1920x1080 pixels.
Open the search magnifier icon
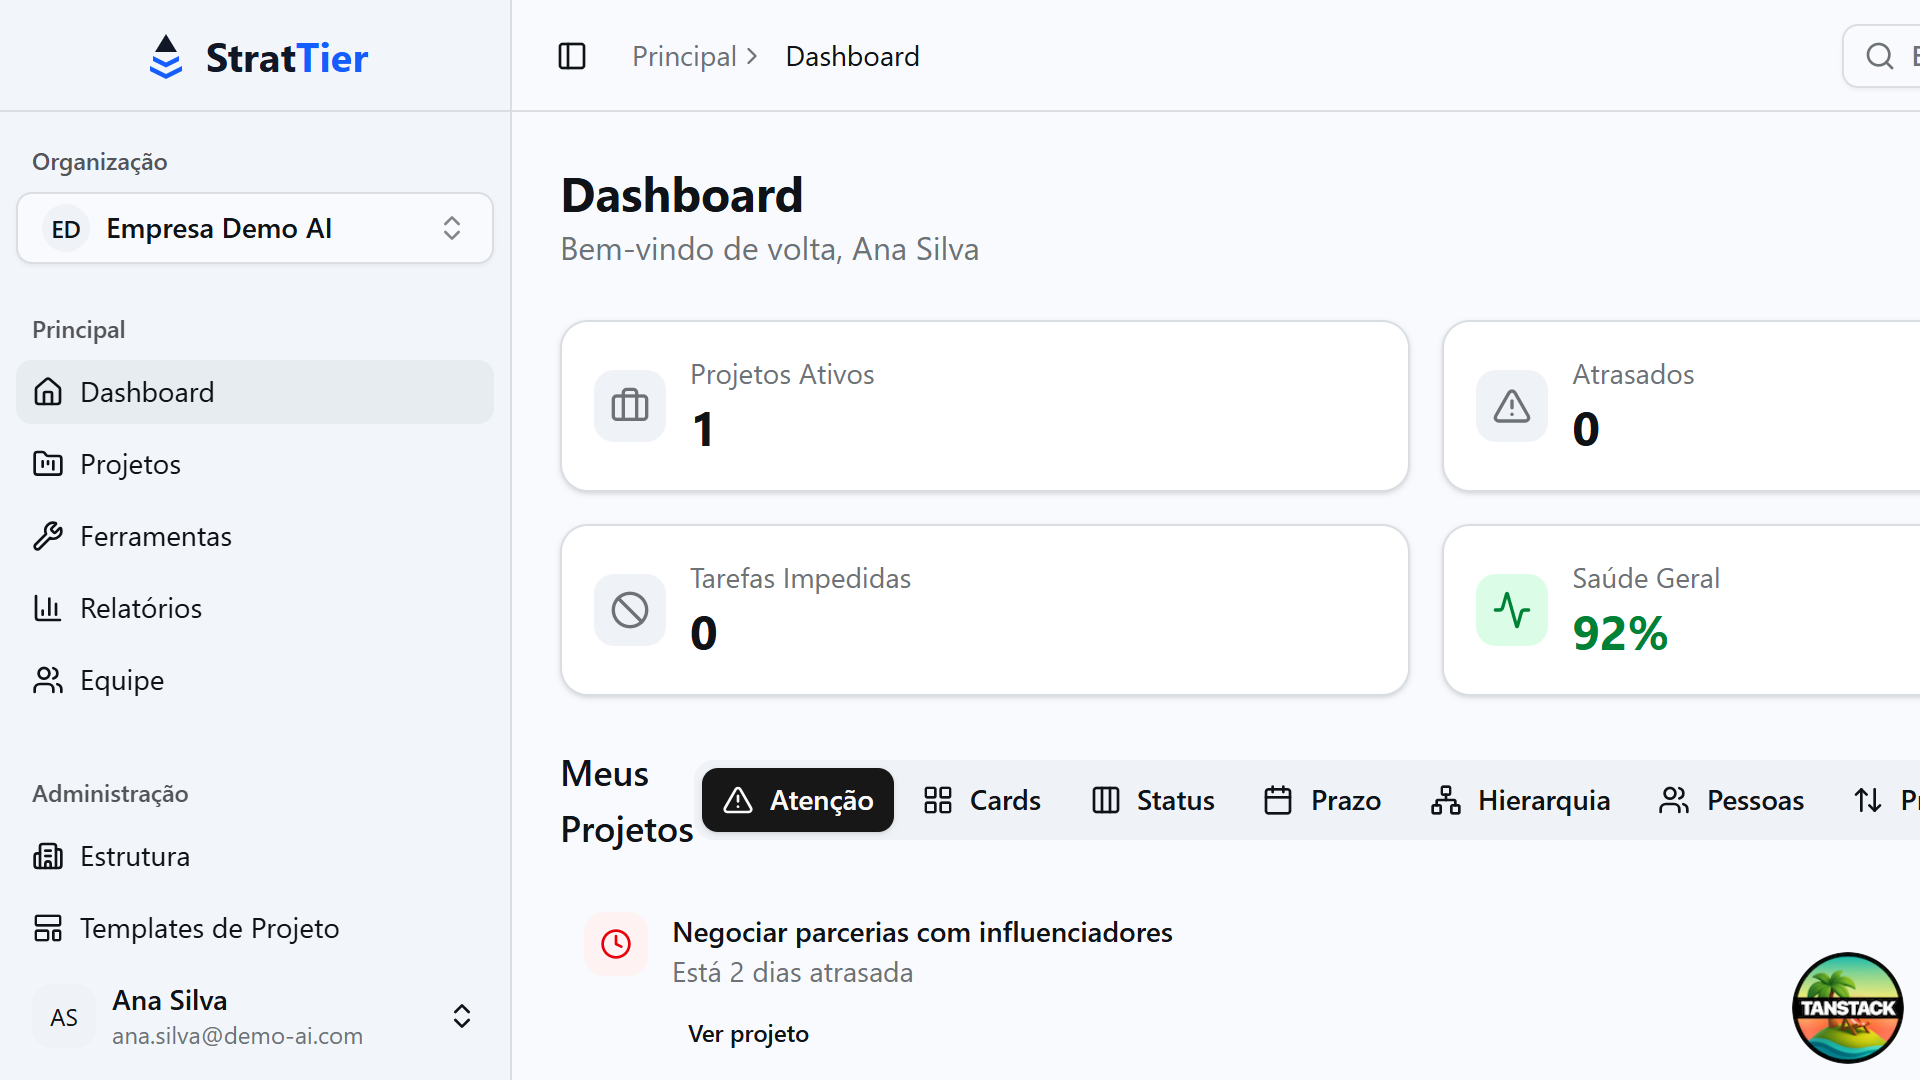[x=1879, y=55]
